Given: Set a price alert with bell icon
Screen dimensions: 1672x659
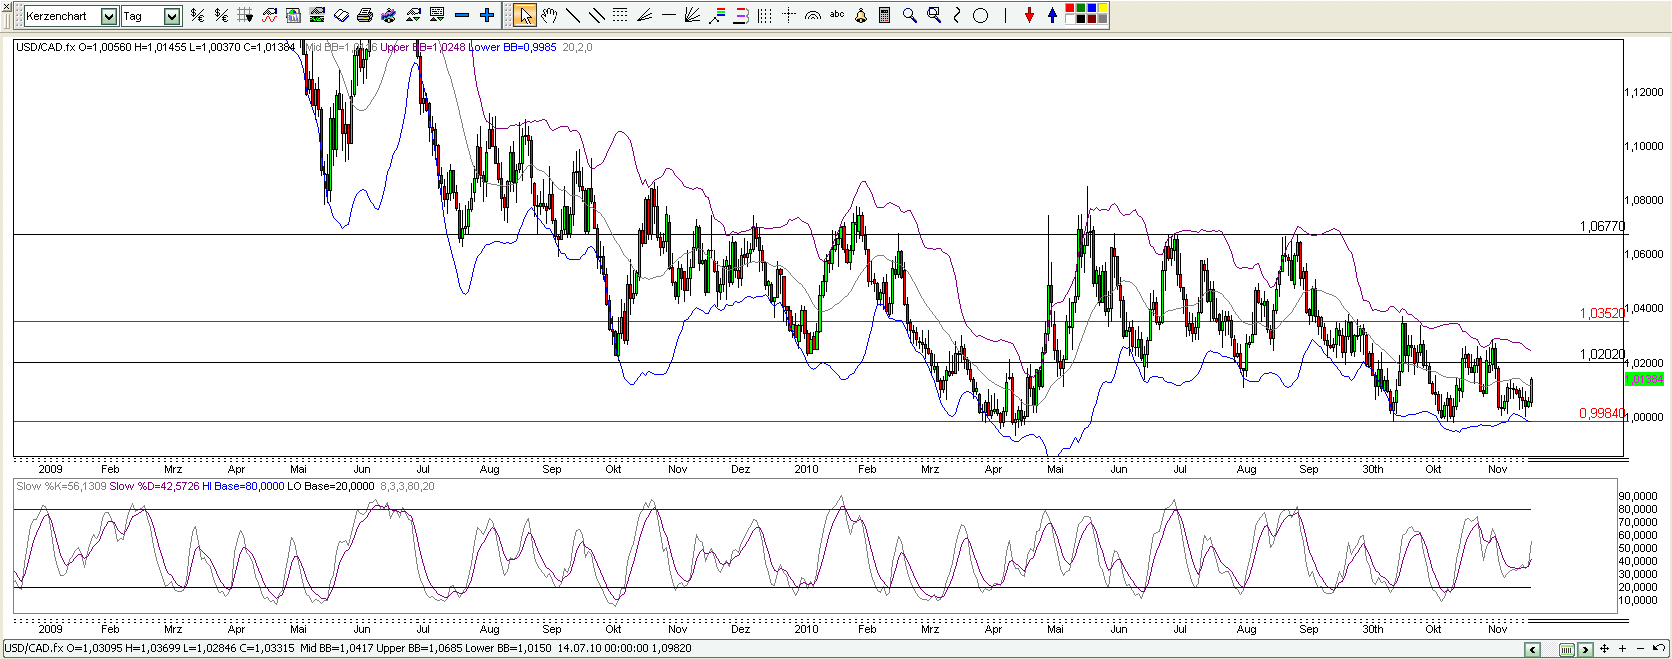Looking at the screenshot, I should 861,15.
